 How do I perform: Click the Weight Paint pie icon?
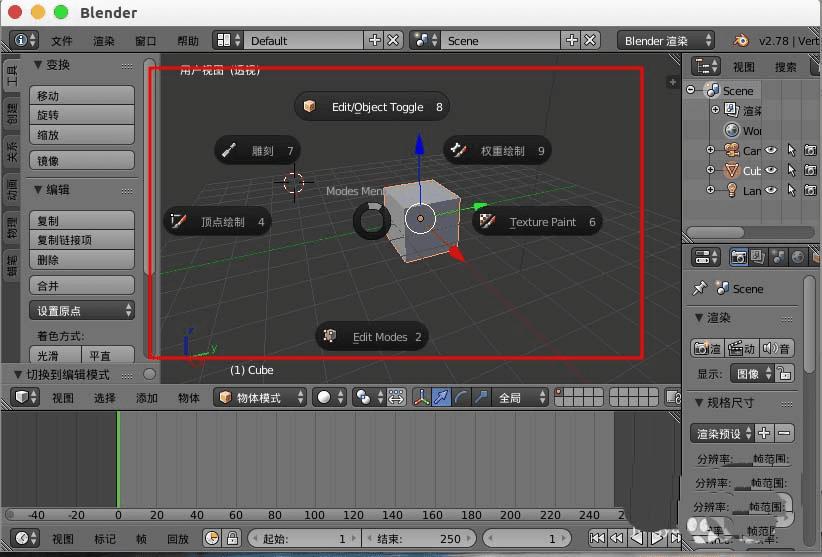pos(459,151)
